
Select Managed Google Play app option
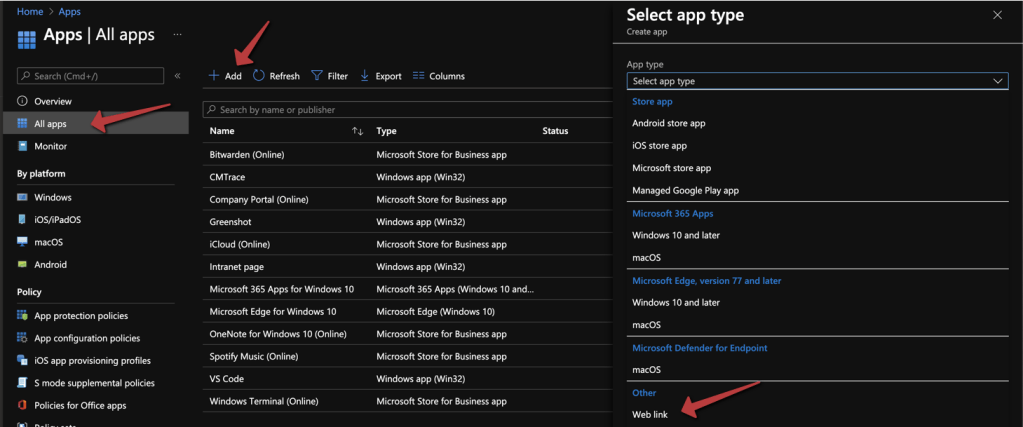point(685,190)
